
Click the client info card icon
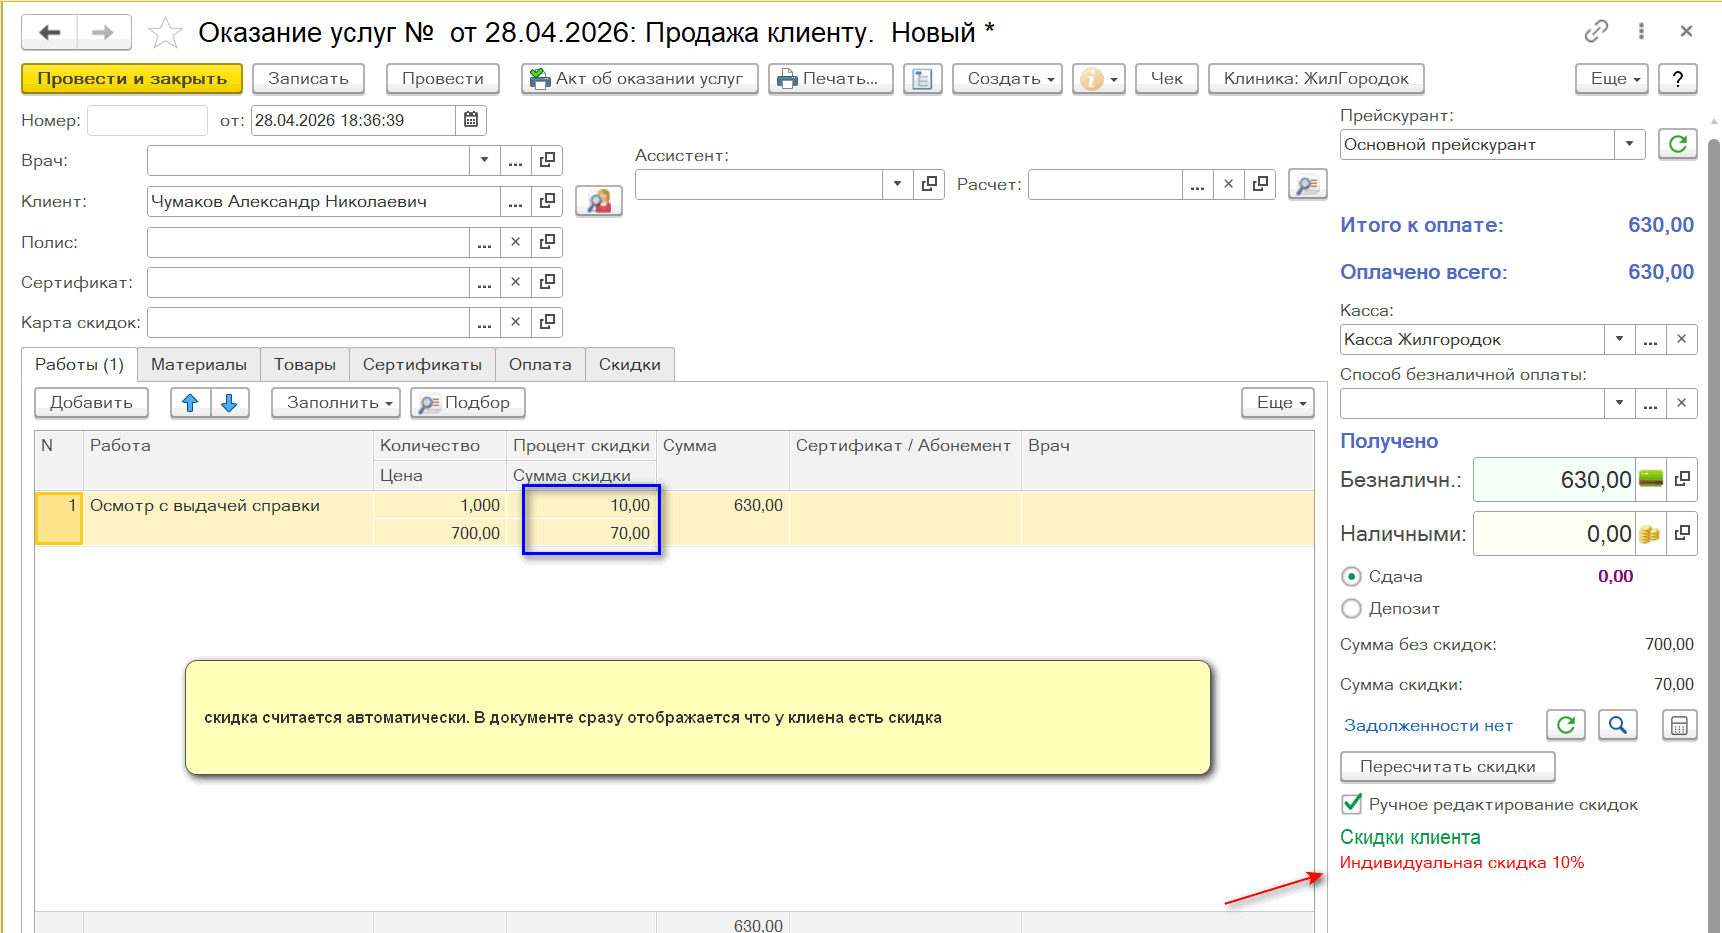click(598, 201)
